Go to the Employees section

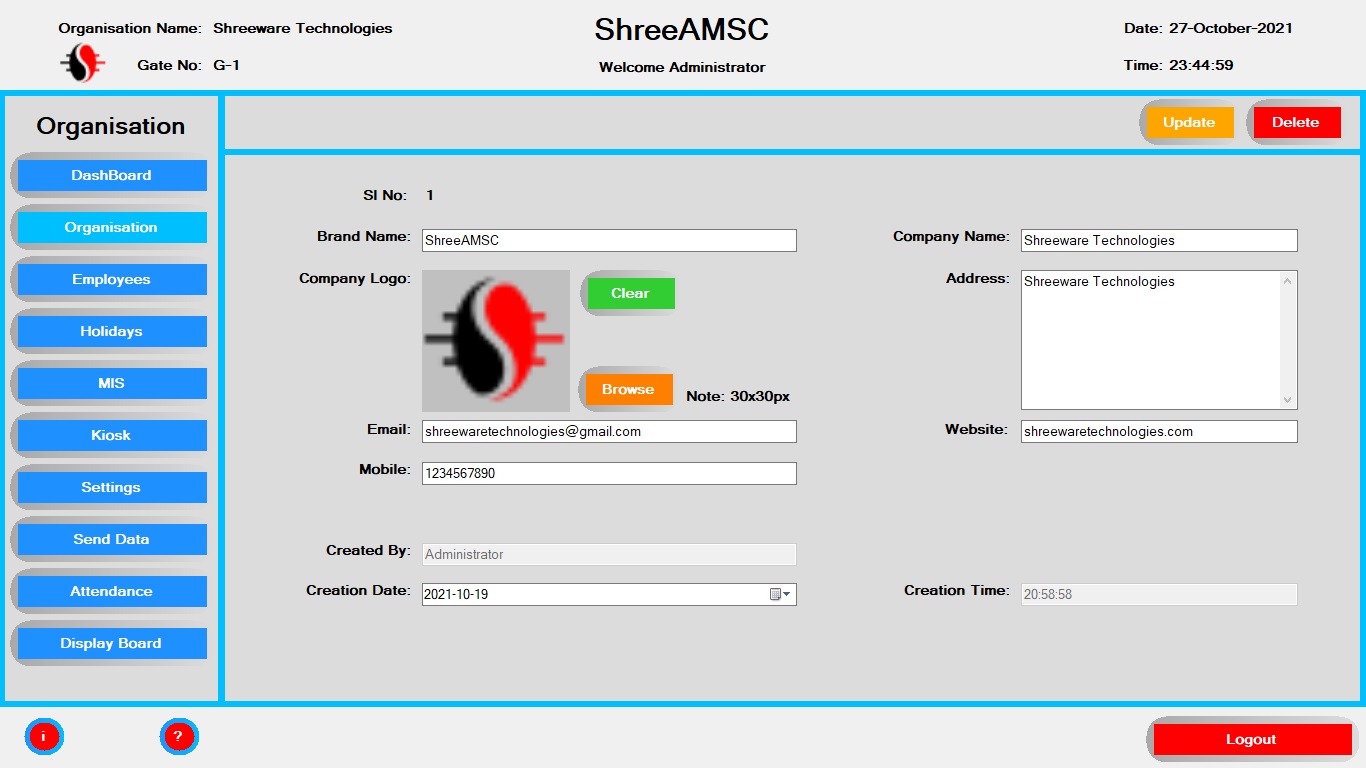(x=111, y=279)
